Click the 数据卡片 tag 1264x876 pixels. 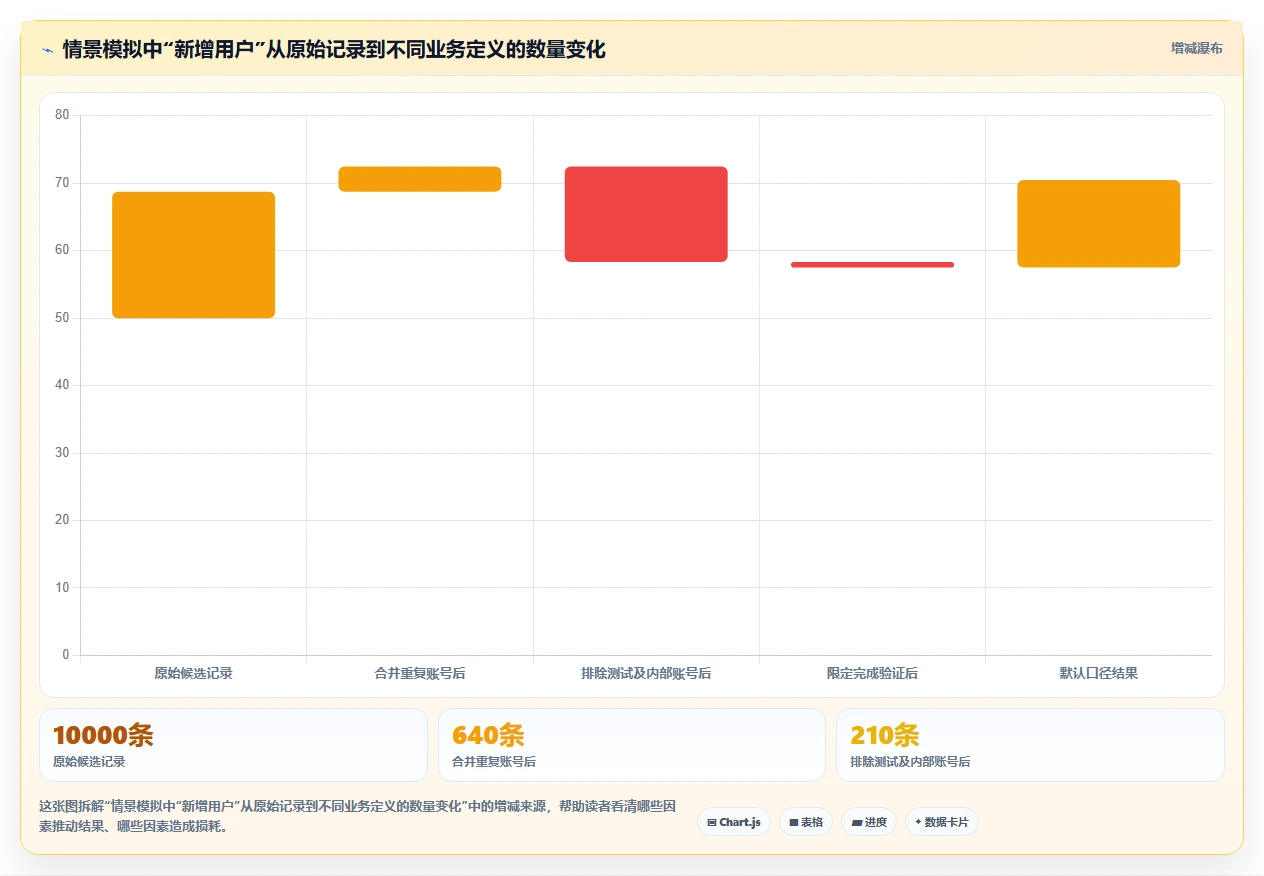click(942, 822)
